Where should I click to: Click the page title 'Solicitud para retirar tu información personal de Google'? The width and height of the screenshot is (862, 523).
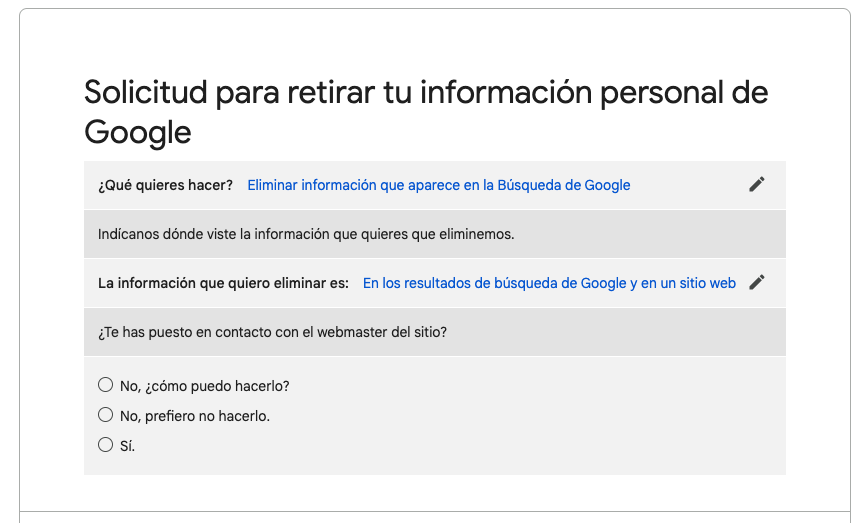426,112
